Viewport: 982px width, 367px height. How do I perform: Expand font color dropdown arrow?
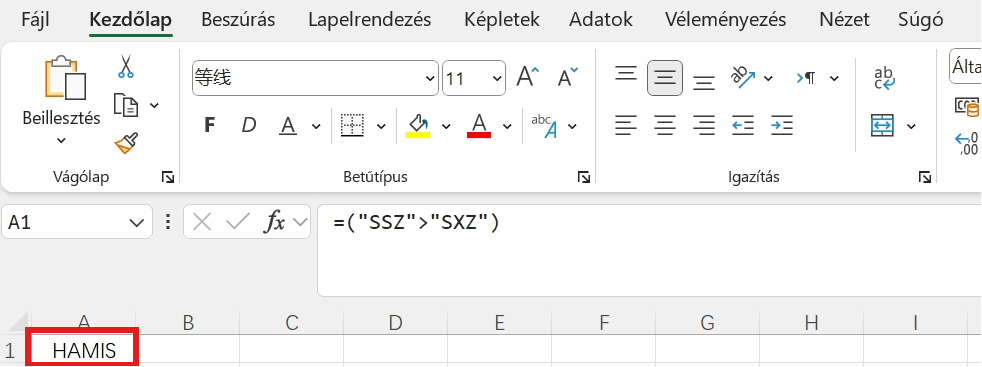point(508,127)
